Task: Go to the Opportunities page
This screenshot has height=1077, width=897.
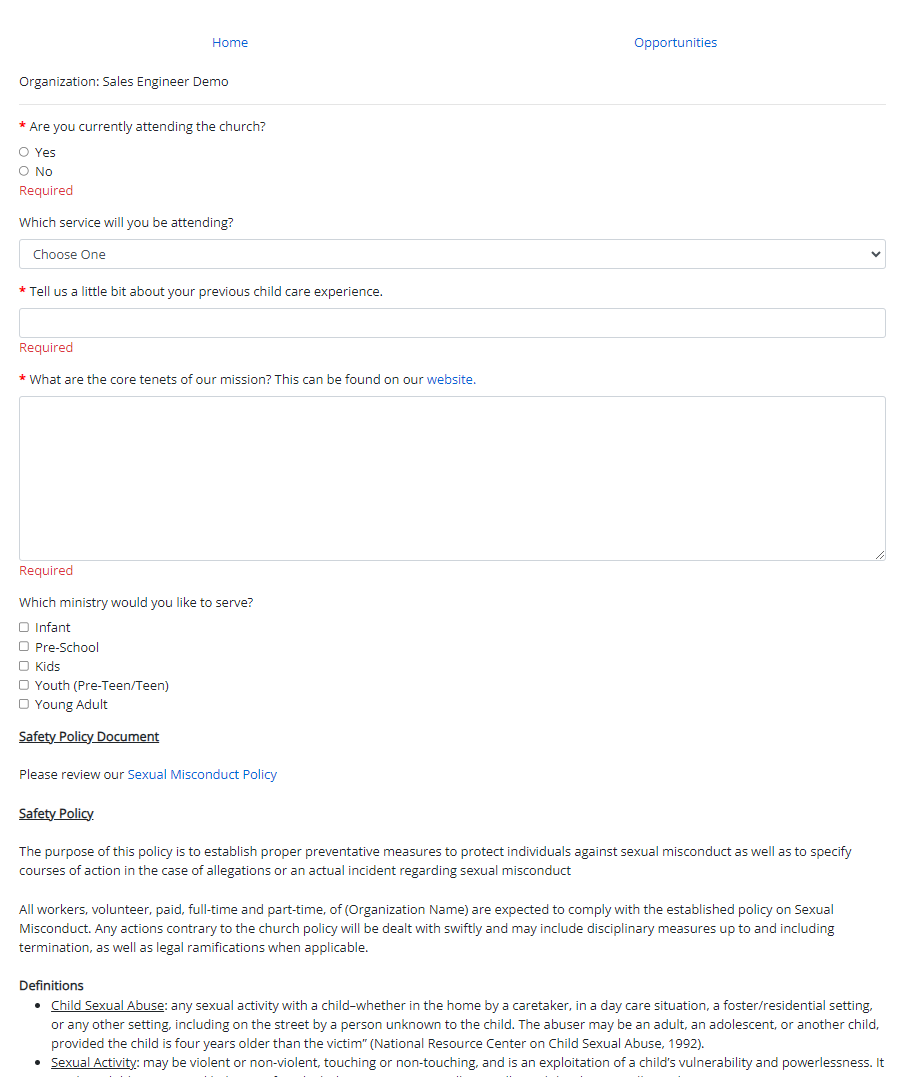Action: 675,43
